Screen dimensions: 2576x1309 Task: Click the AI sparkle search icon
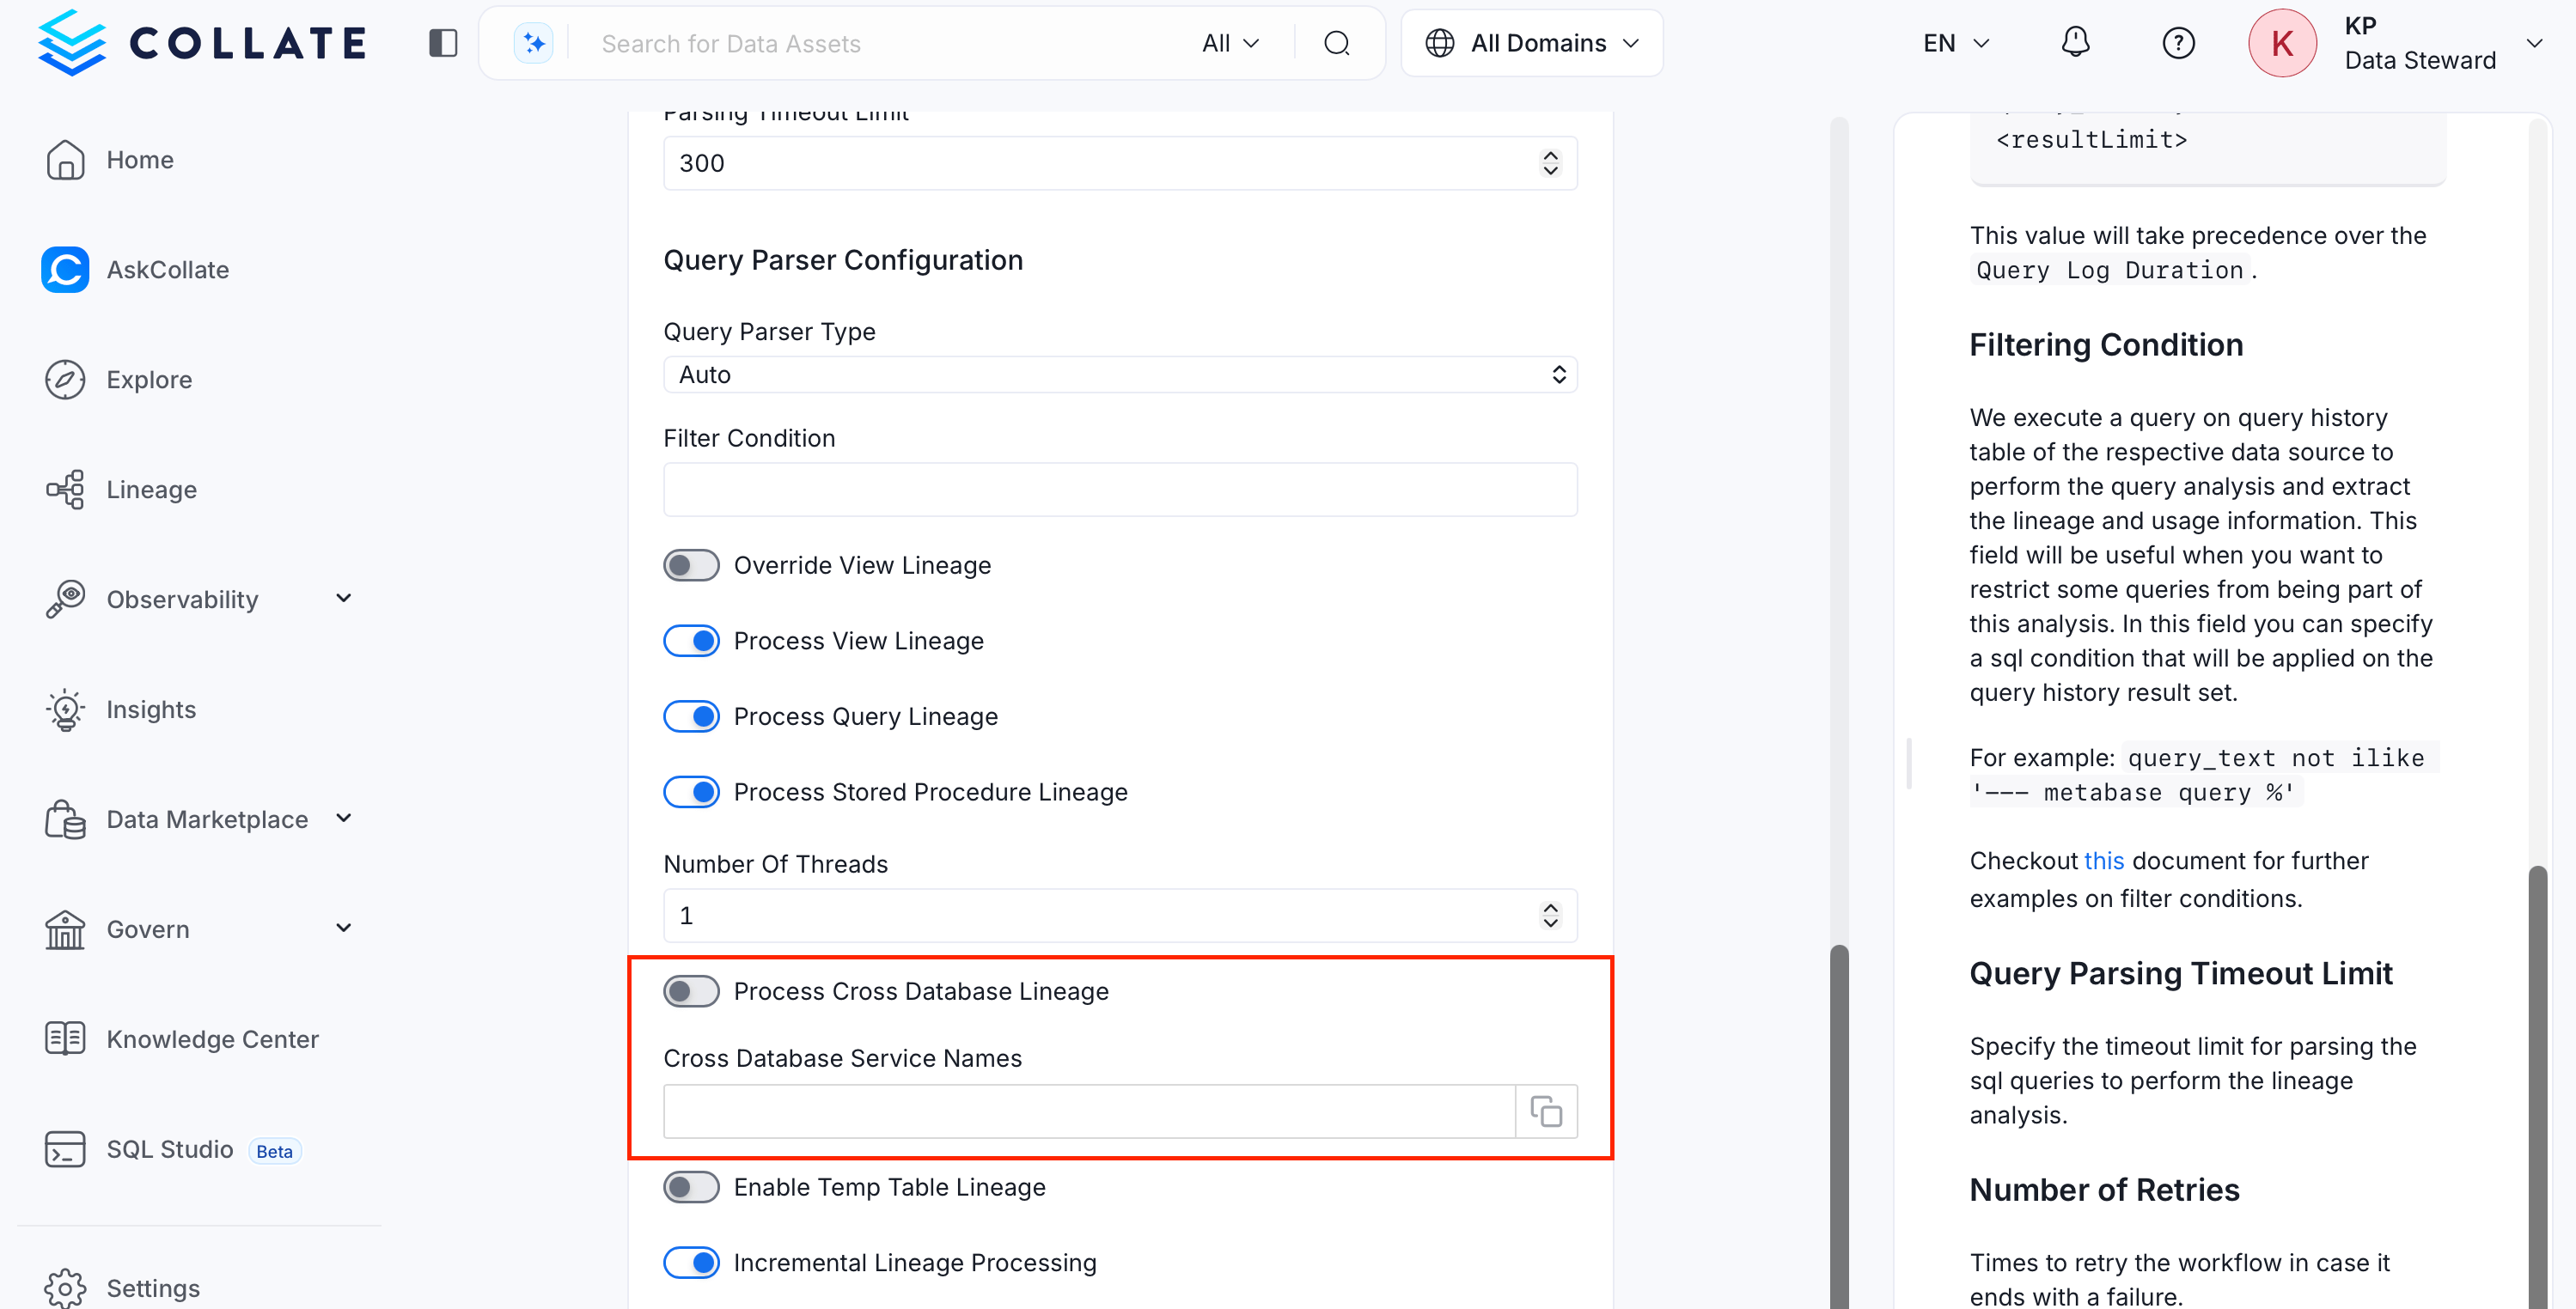click(x=534, y=43)
